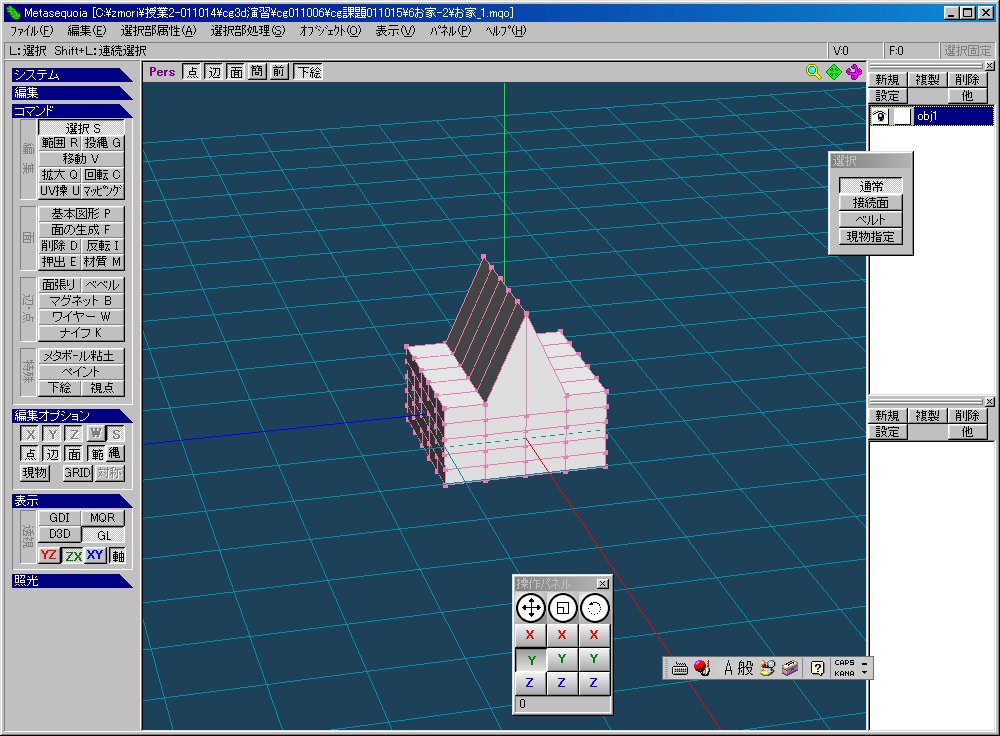1000x736 pixels.
Task: Click 設定 in the lower material panel
Action: [887, 432]
